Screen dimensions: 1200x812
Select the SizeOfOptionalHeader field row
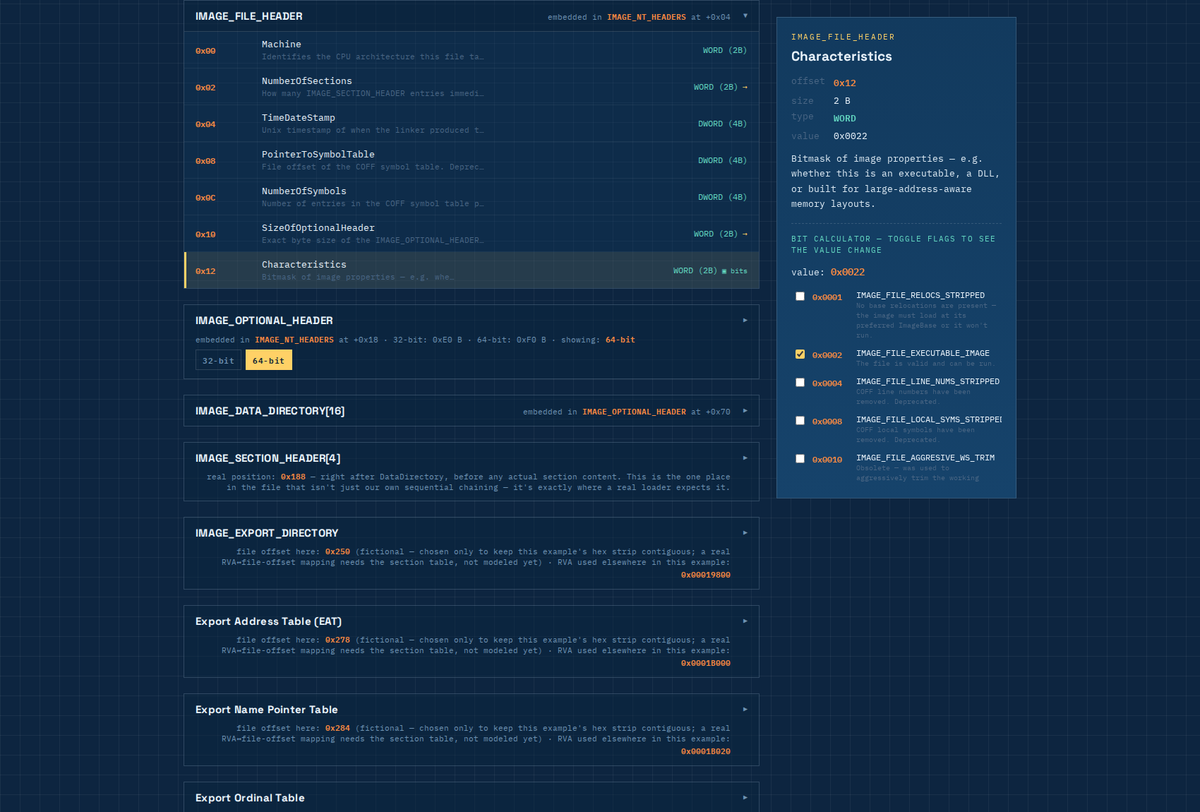[x=472, y=234]
